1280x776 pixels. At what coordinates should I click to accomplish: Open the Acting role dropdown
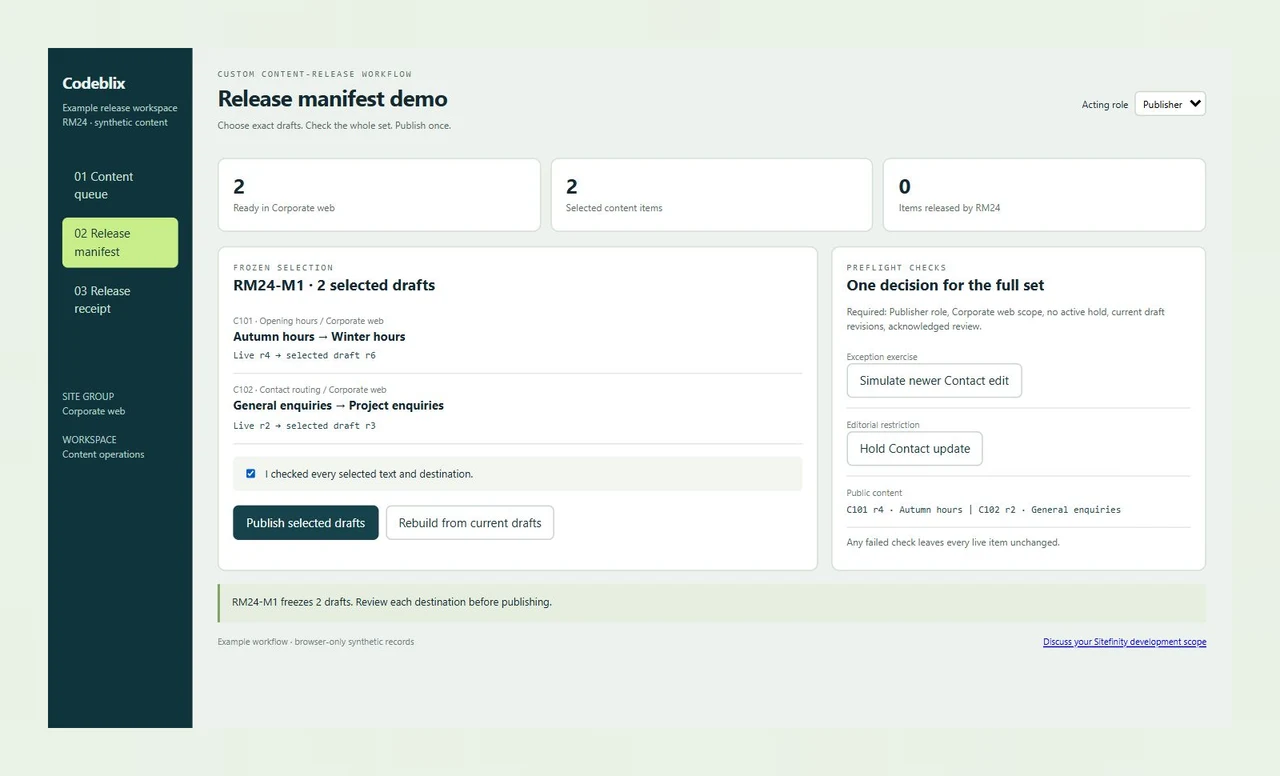pyautogui.click(x=1170, y=104)
